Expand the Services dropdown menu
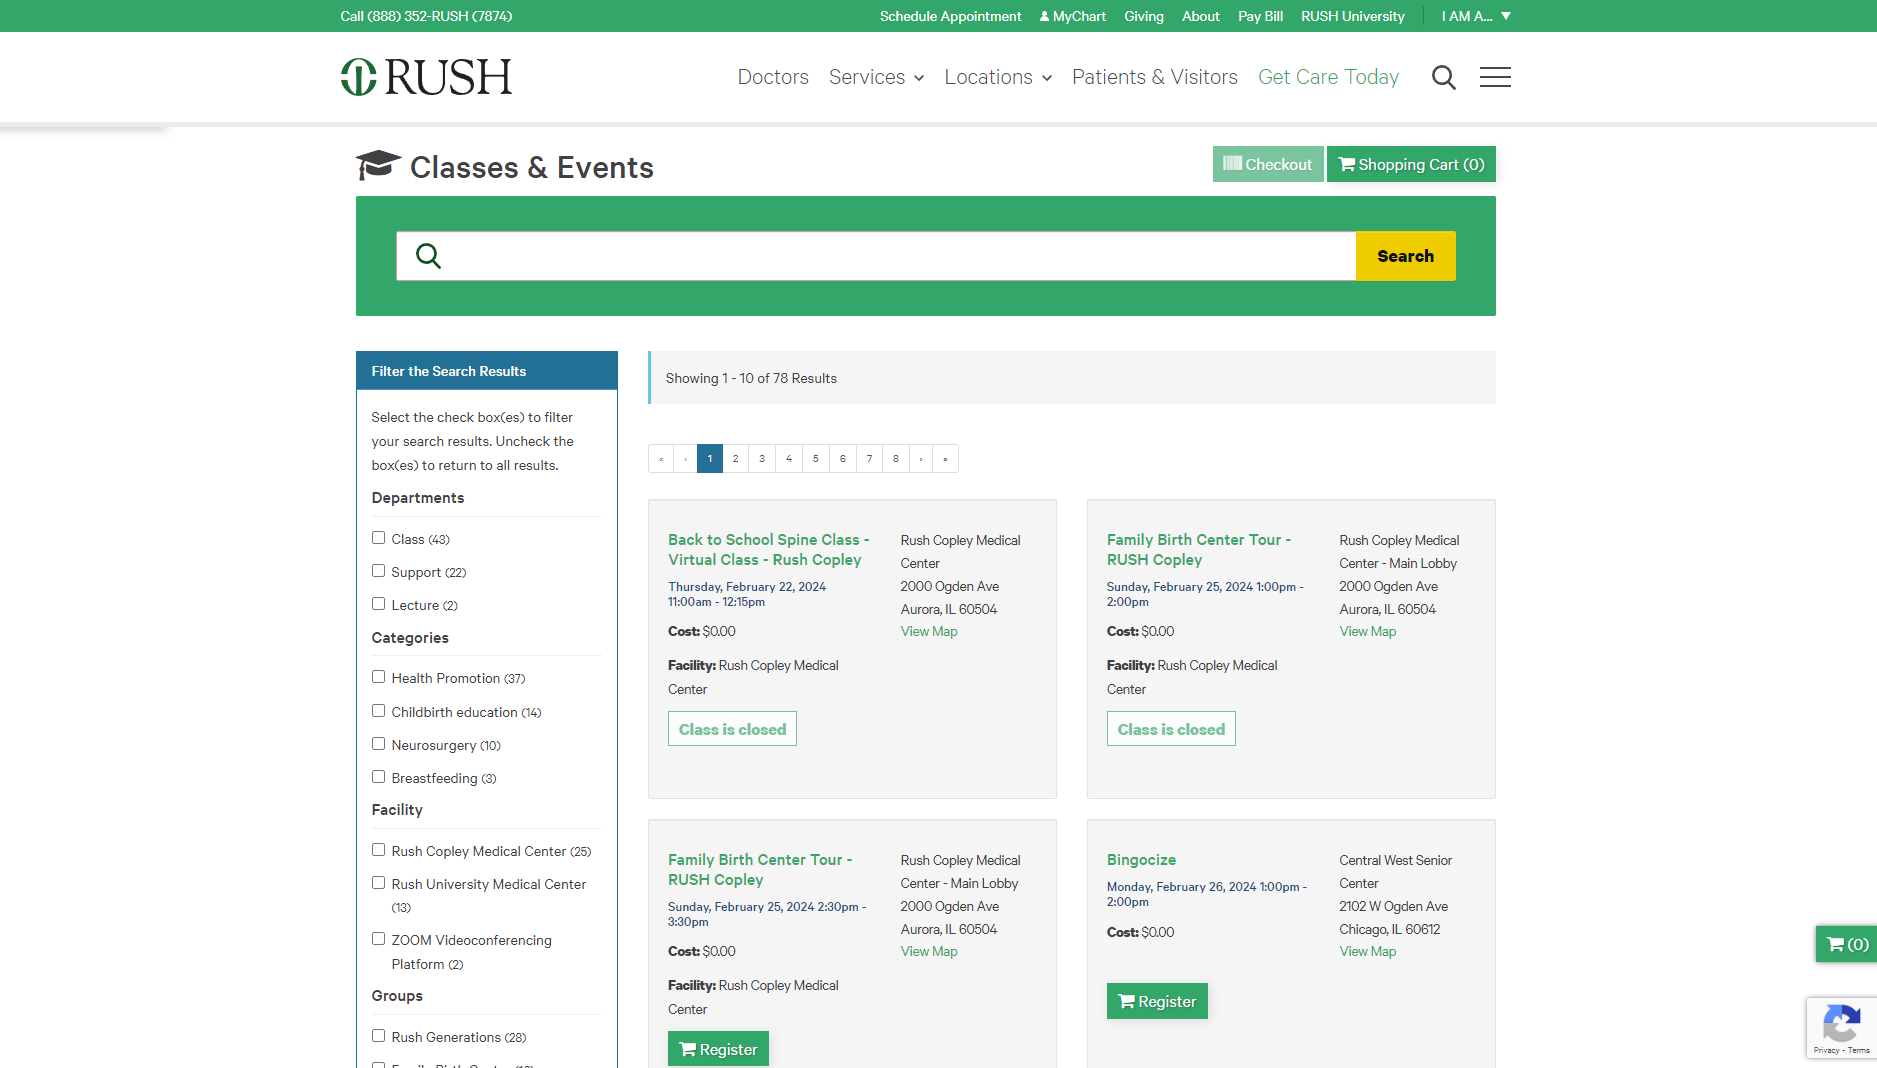The height and width of the screenshot is (1068, 1877). (x=876, y=77)
